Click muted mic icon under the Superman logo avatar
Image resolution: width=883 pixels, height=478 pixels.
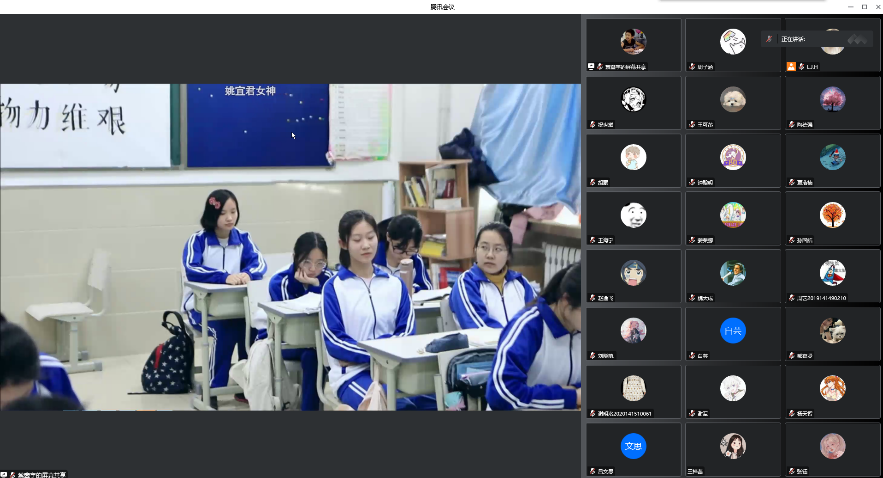[792, 298]
